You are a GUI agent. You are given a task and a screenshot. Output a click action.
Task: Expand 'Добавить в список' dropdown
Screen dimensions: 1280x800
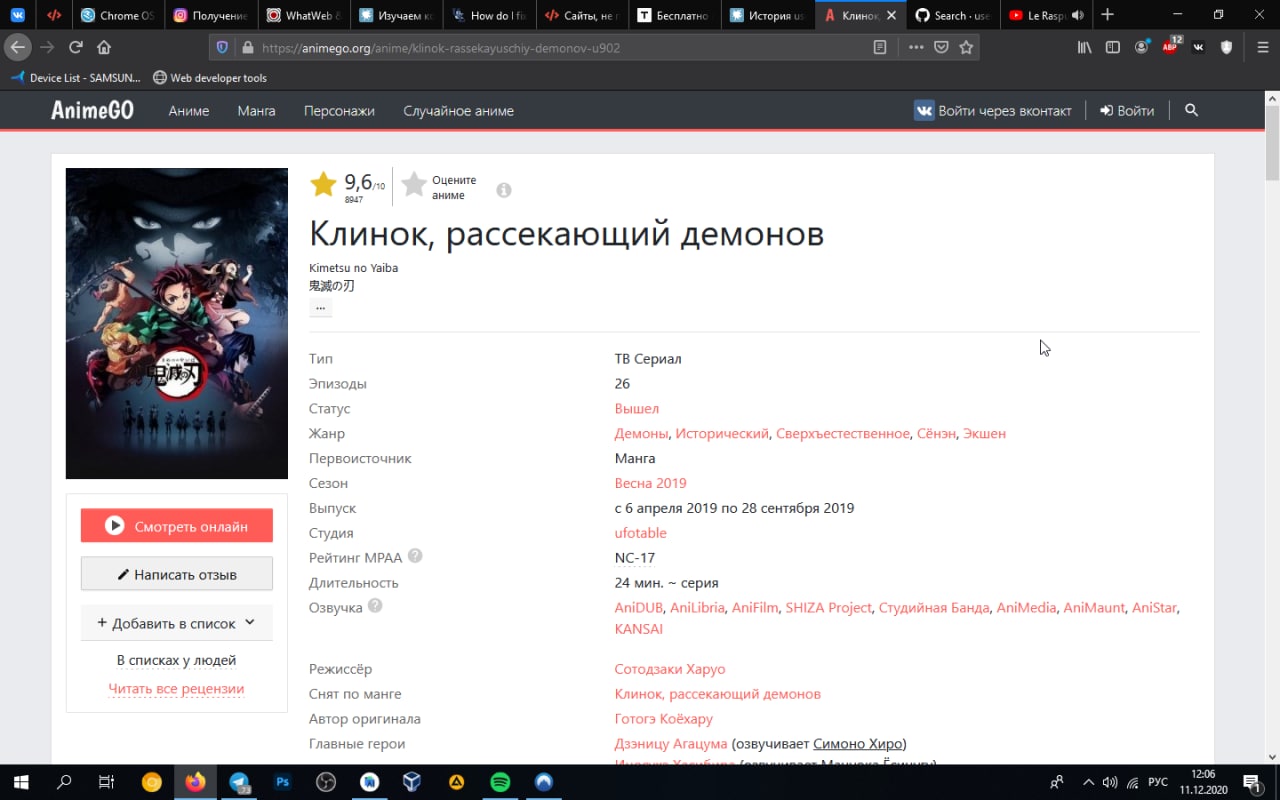(x=177, y=623)
